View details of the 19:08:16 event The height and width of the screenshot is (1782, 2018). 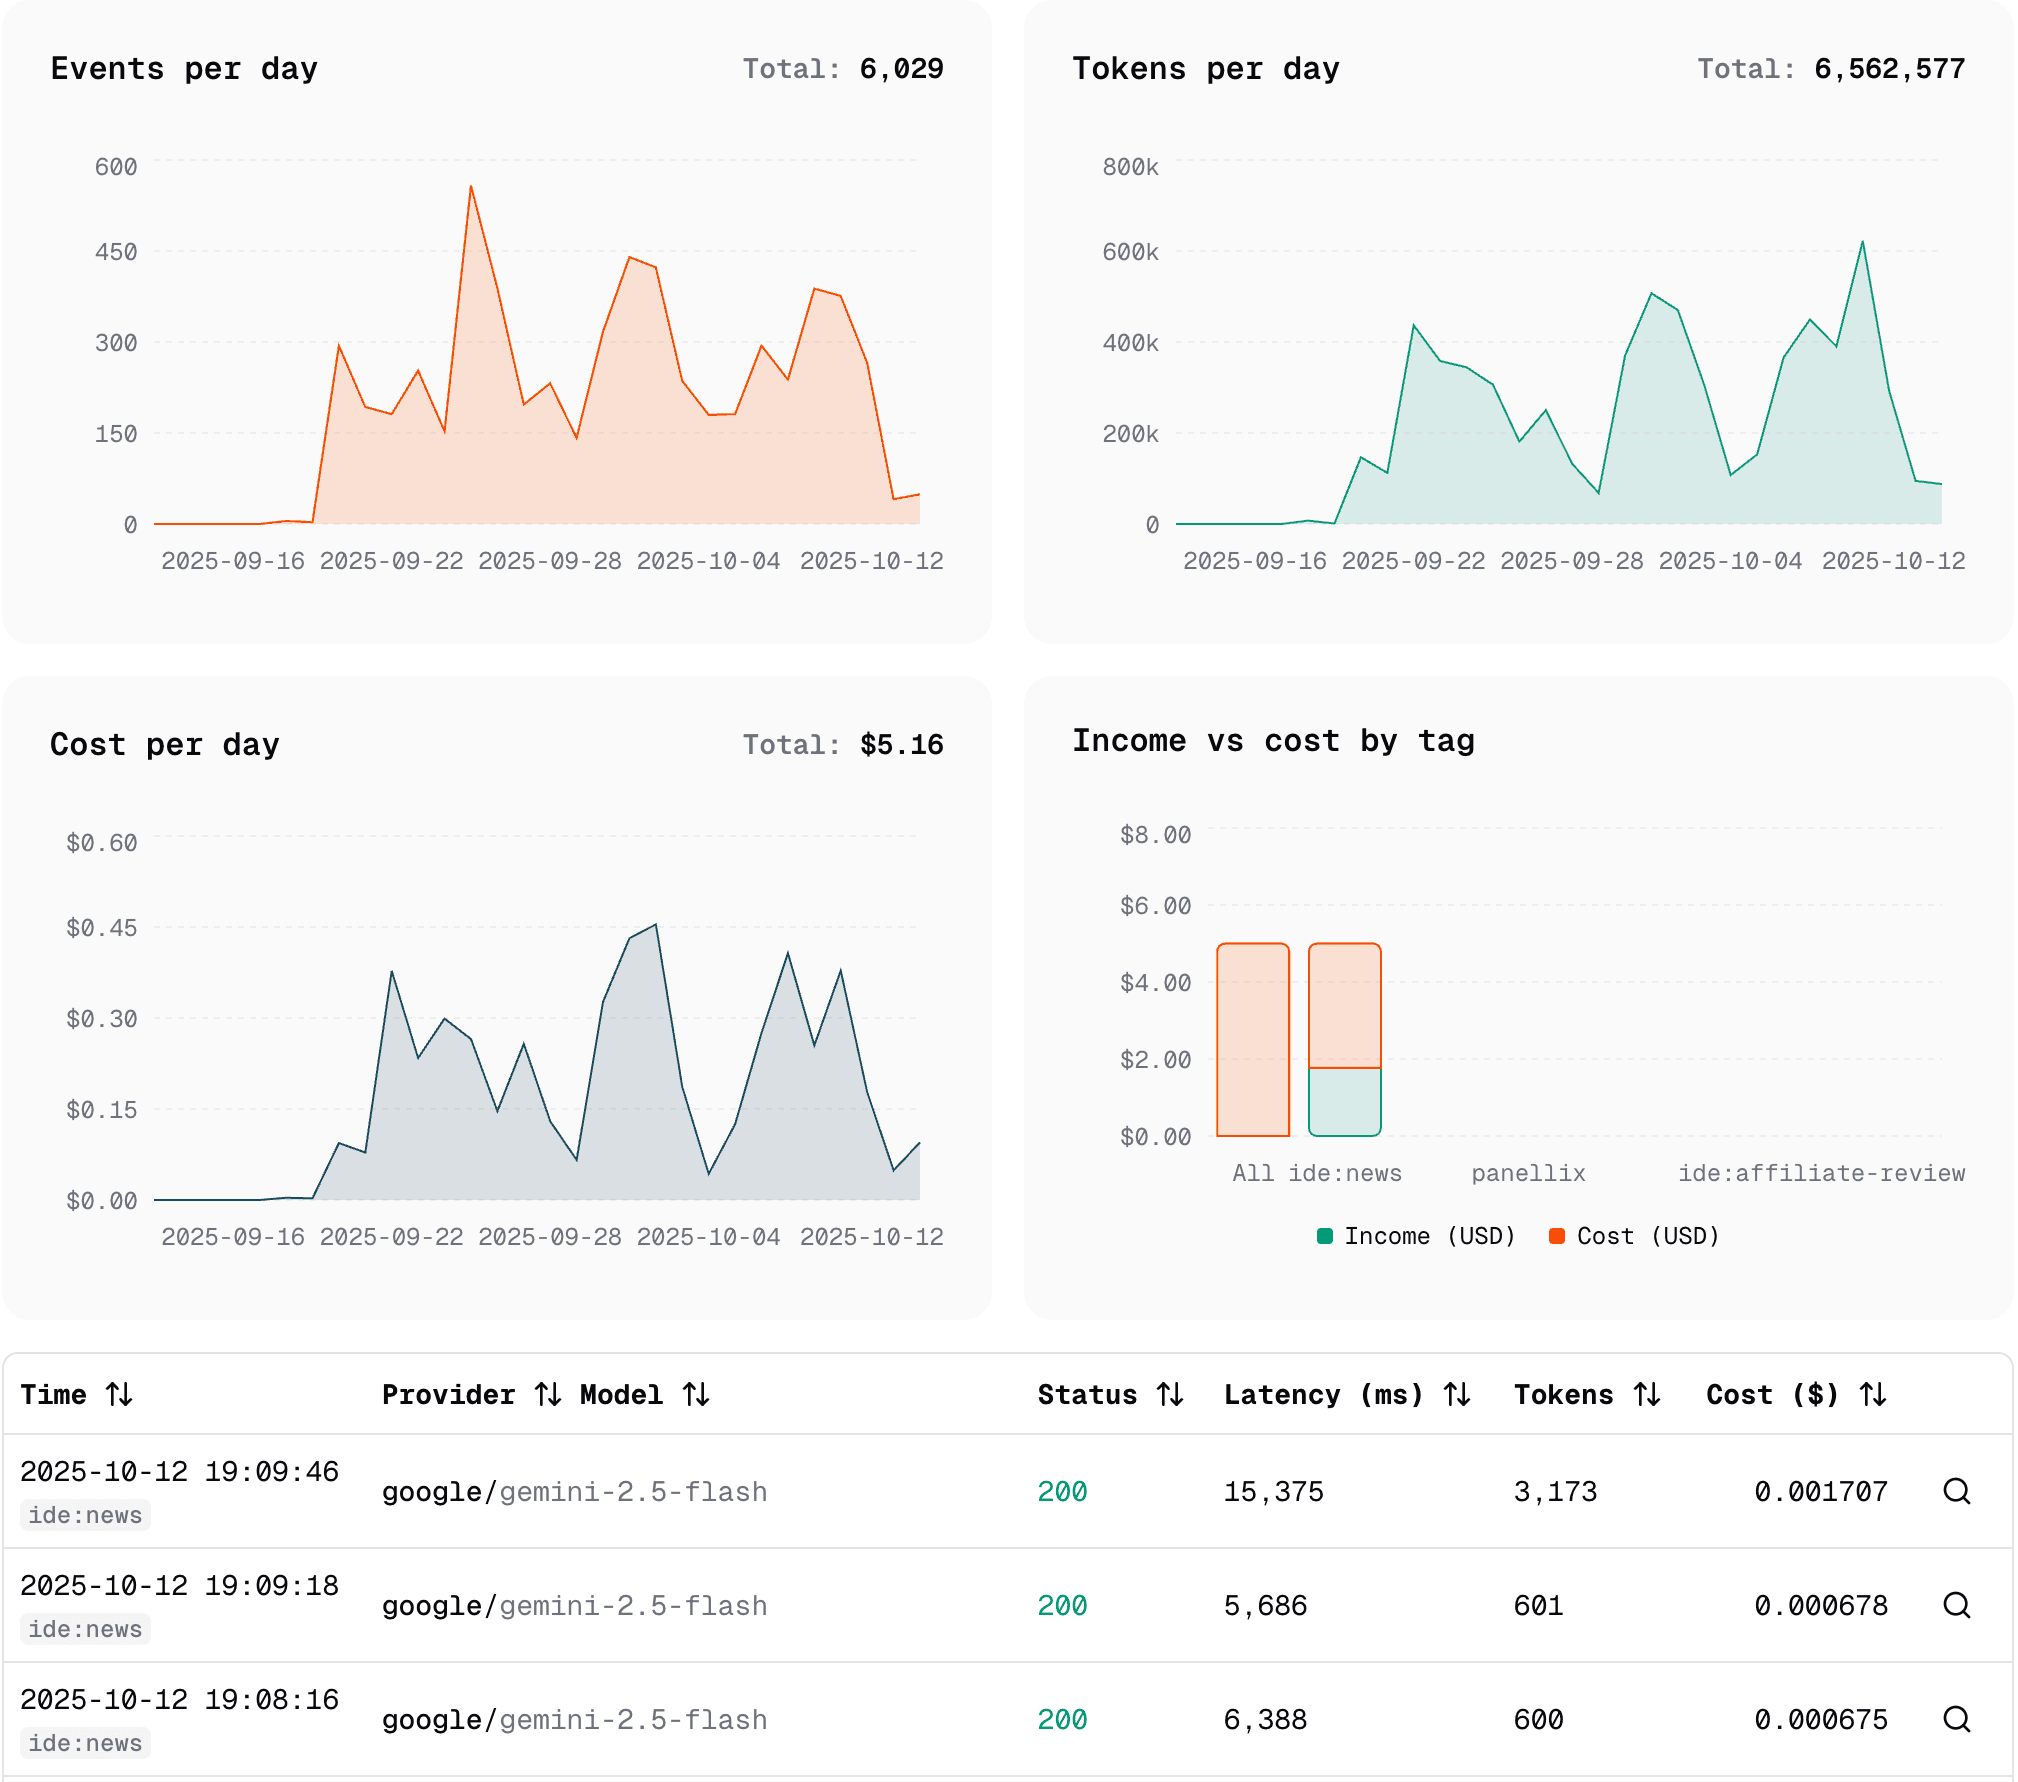pos(1956,1719)
